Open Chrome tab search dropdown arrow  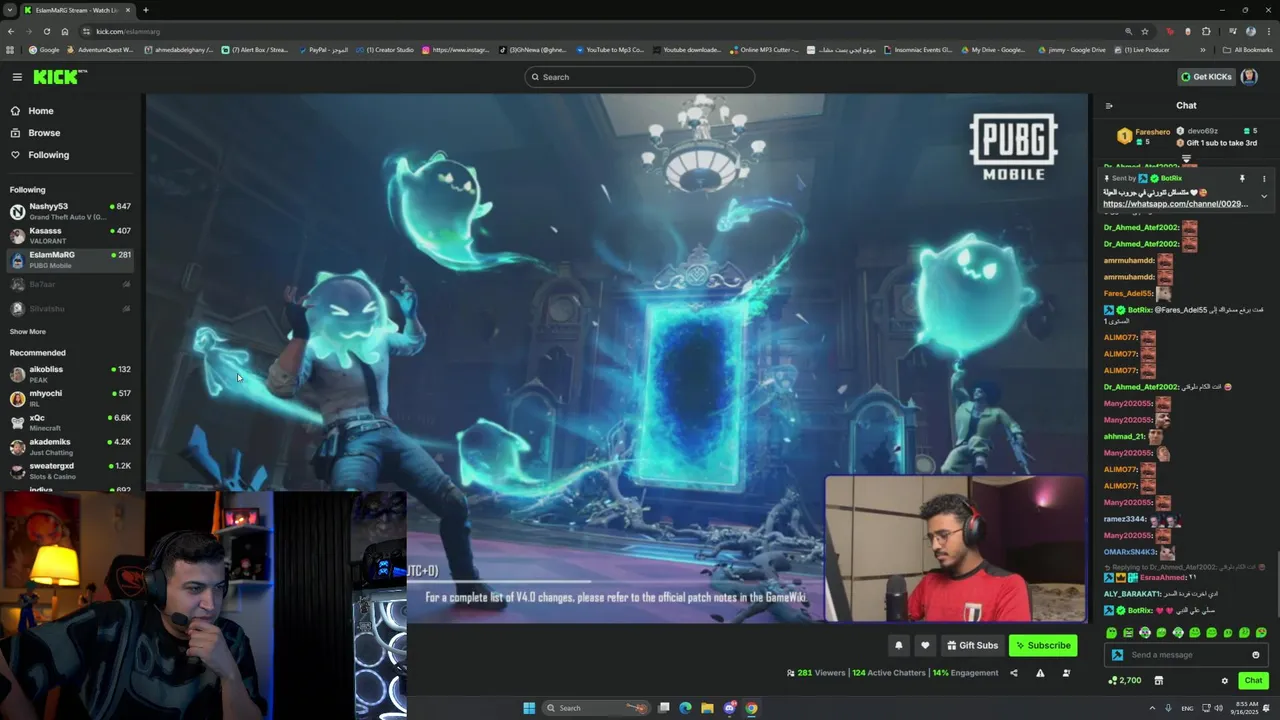click(9, 10)
